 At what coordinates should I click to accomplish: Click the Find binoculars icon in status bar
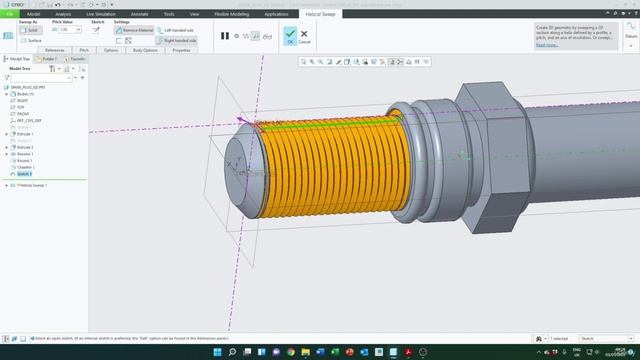(539, 339)
